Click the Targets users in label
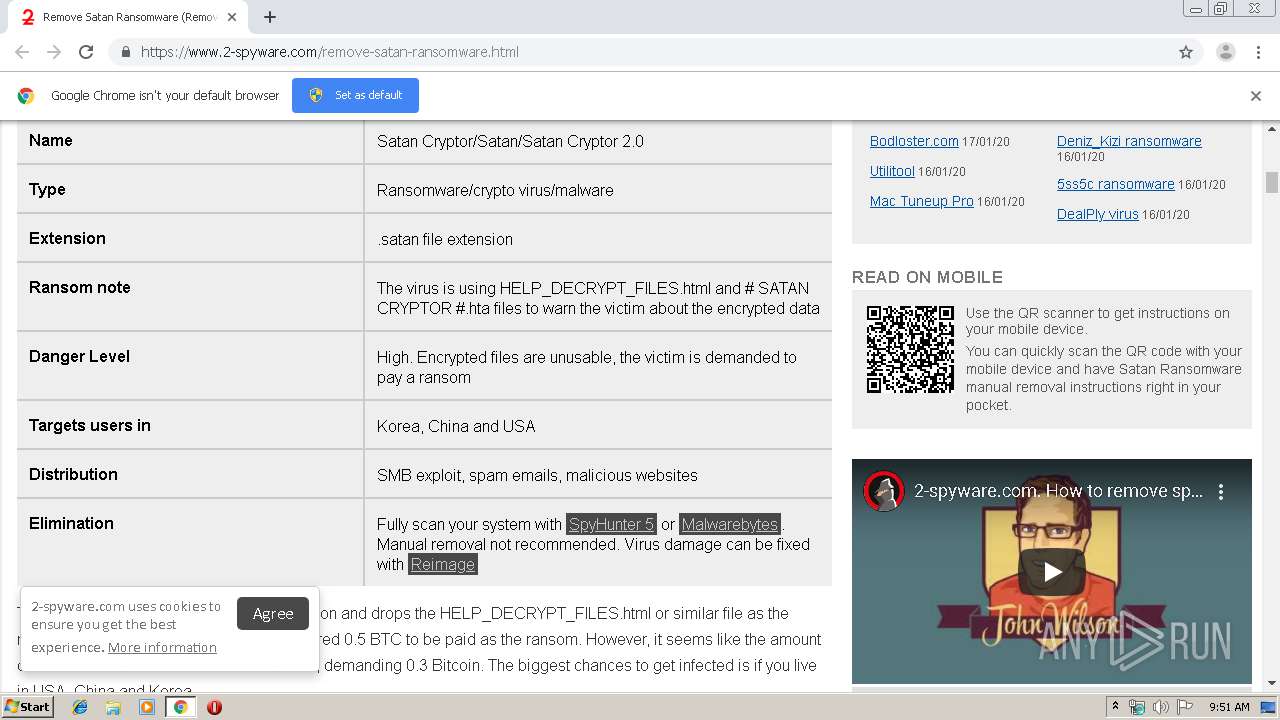This screenshot has height=720, width=1280. pyautogui.click(x=90, y=425)
